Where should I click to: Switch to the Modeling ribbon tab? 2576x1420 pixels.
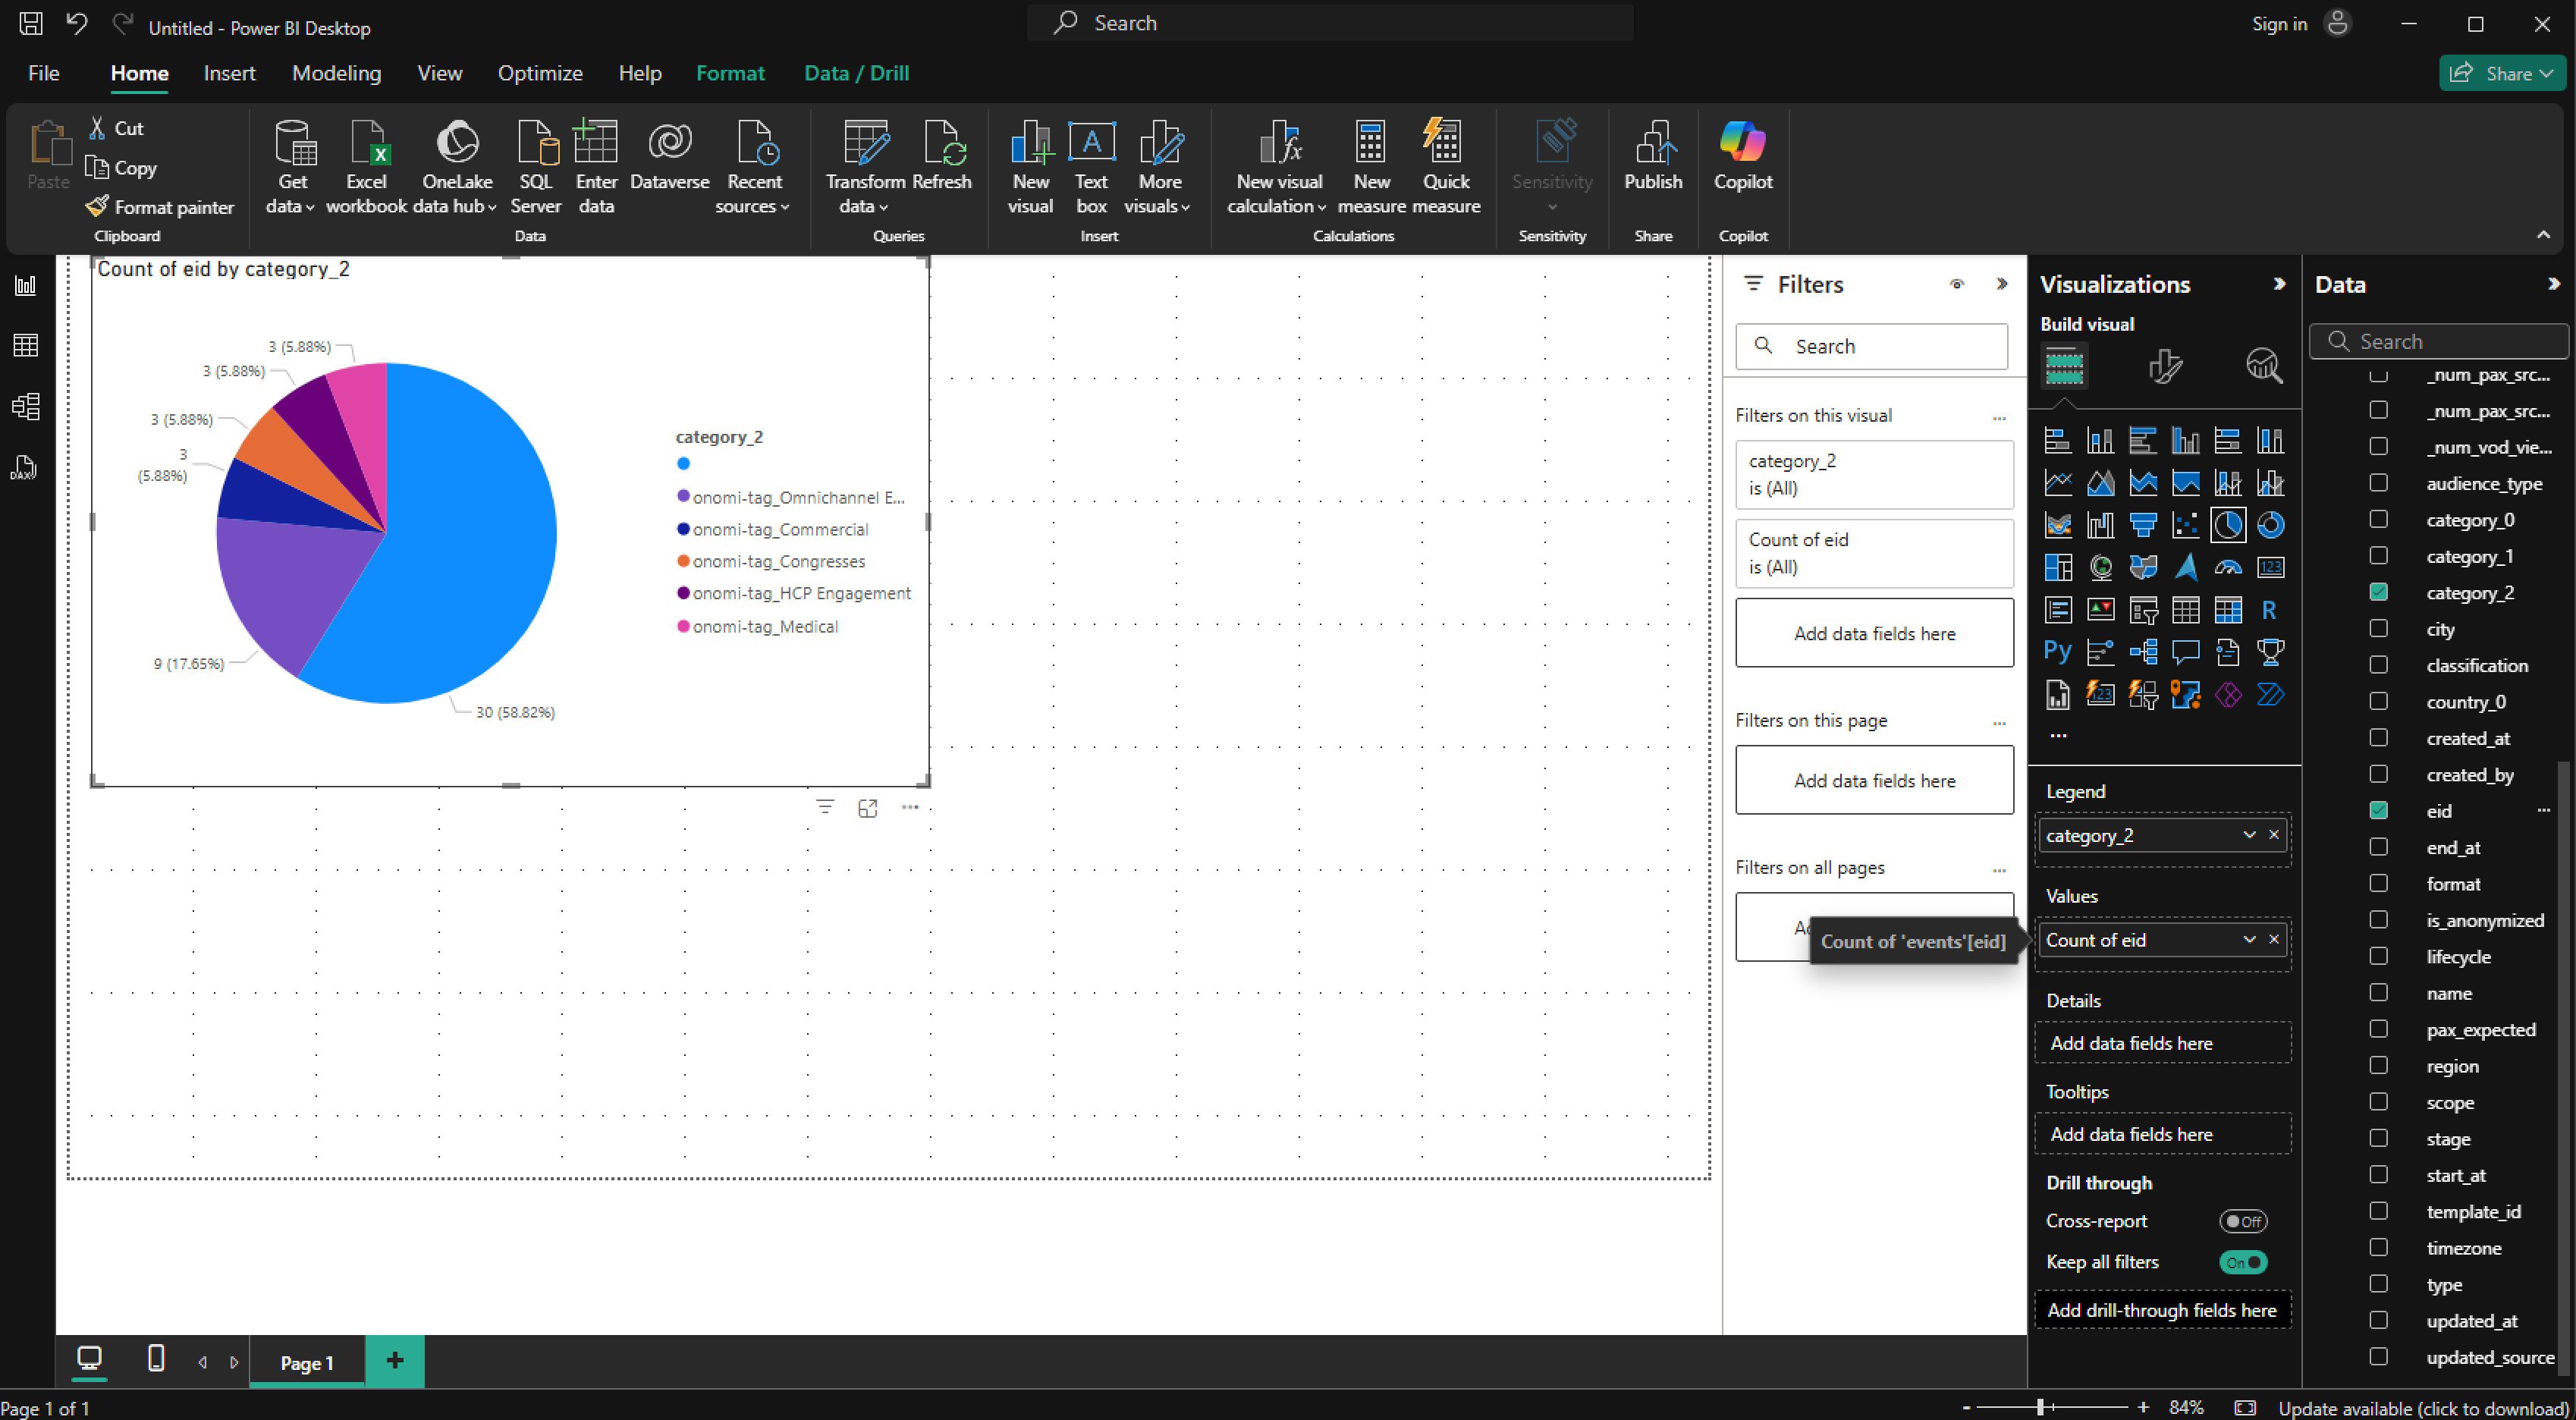336,73
